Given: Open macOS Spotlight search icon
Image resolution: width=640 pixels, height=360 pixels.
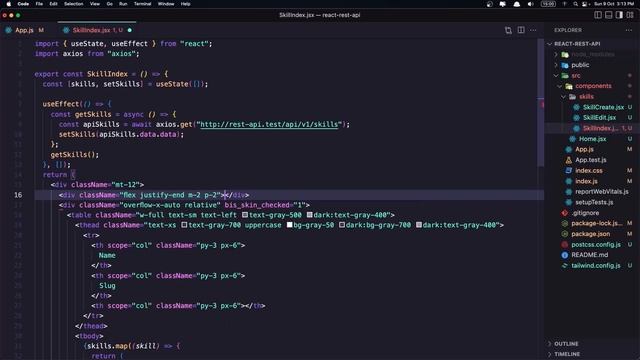Looking at the screenshot, I should [575, 4].
